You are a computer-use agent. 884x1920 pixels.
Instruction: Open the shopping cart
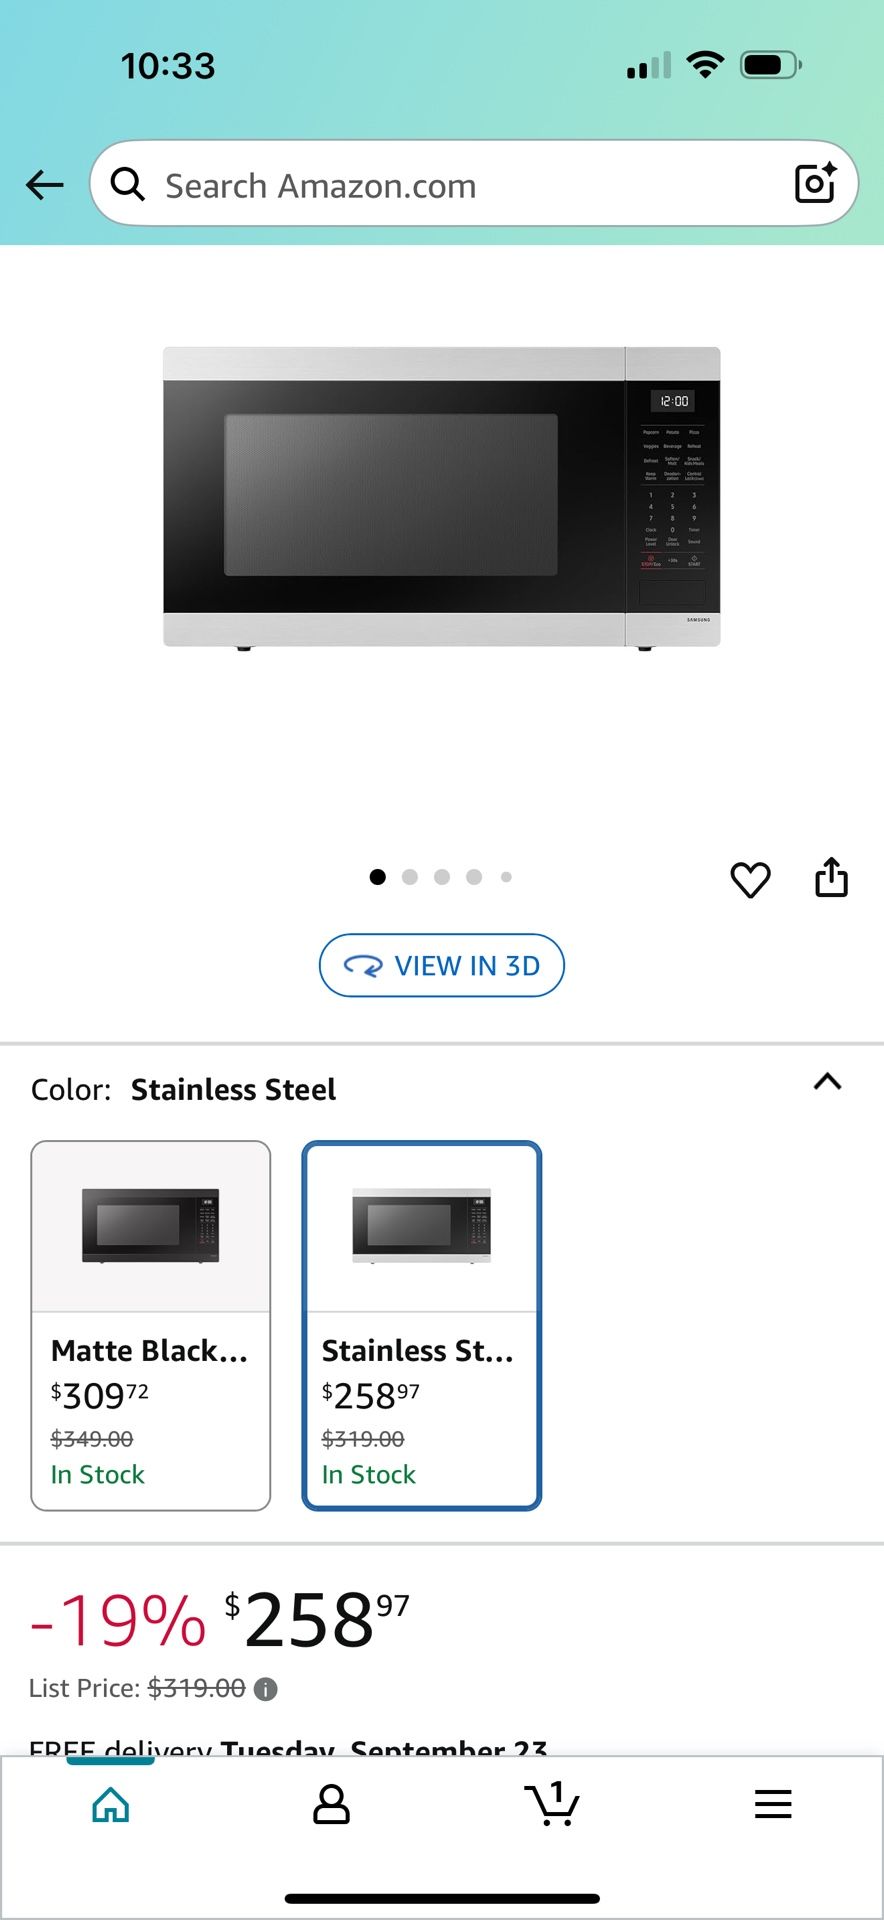[x=552, y=1804]
